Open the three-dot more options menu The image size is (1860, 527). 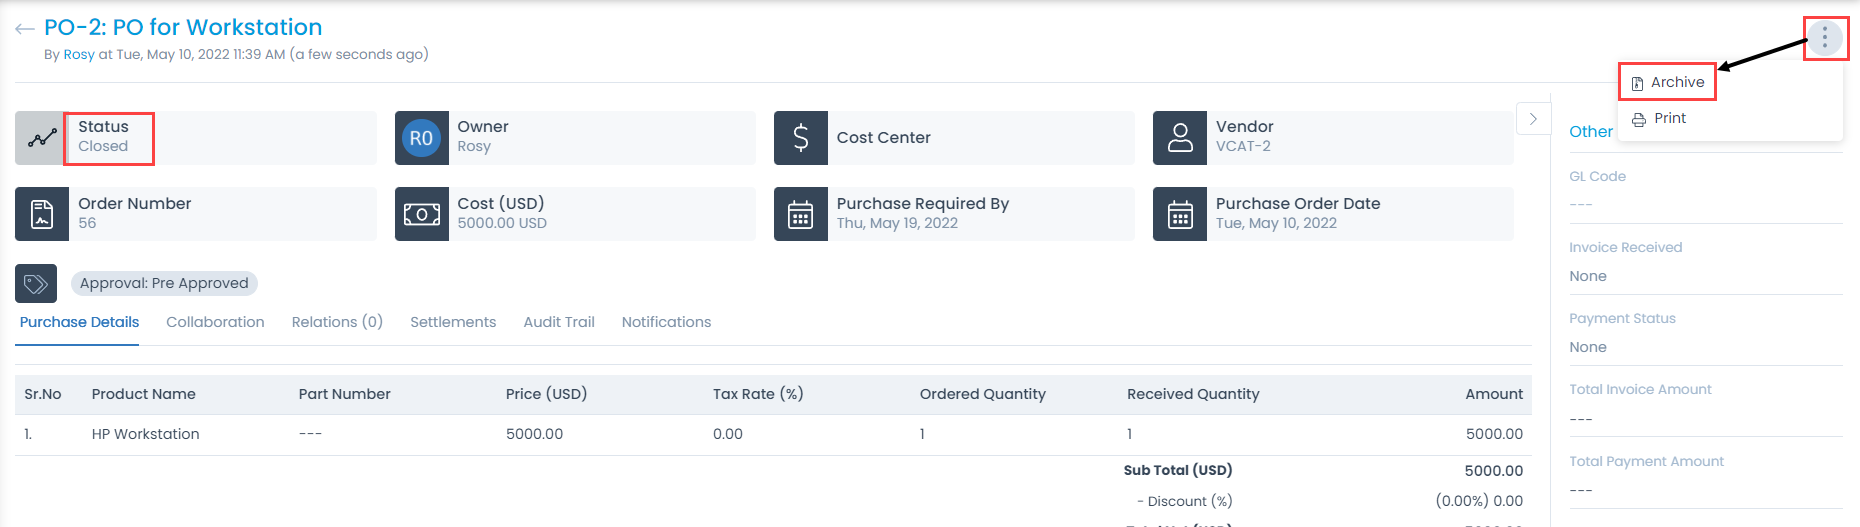coord(1824,38)
